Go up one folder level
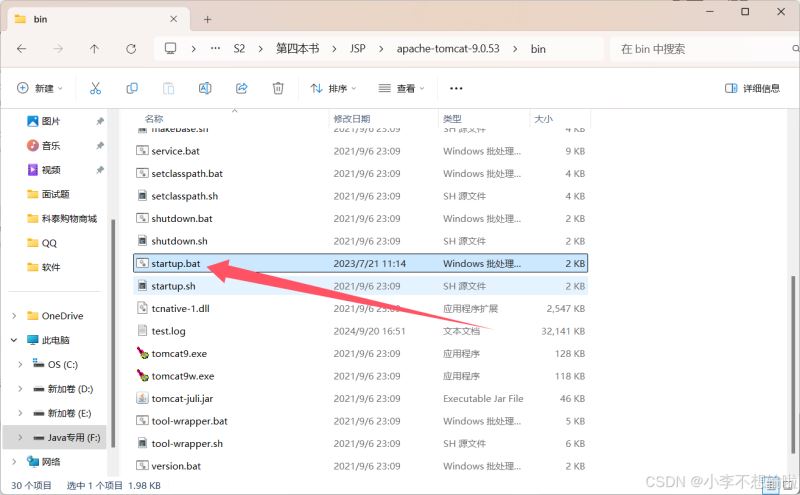 click(94, 48)
